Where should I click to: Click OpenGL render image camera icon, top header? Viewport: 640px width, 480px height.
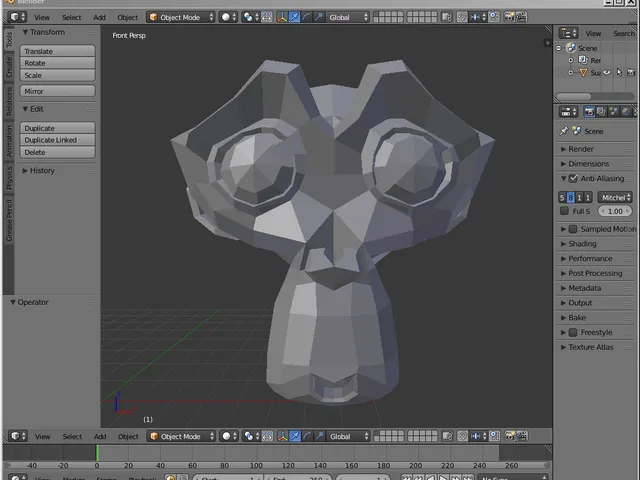[x=509, y=17]
